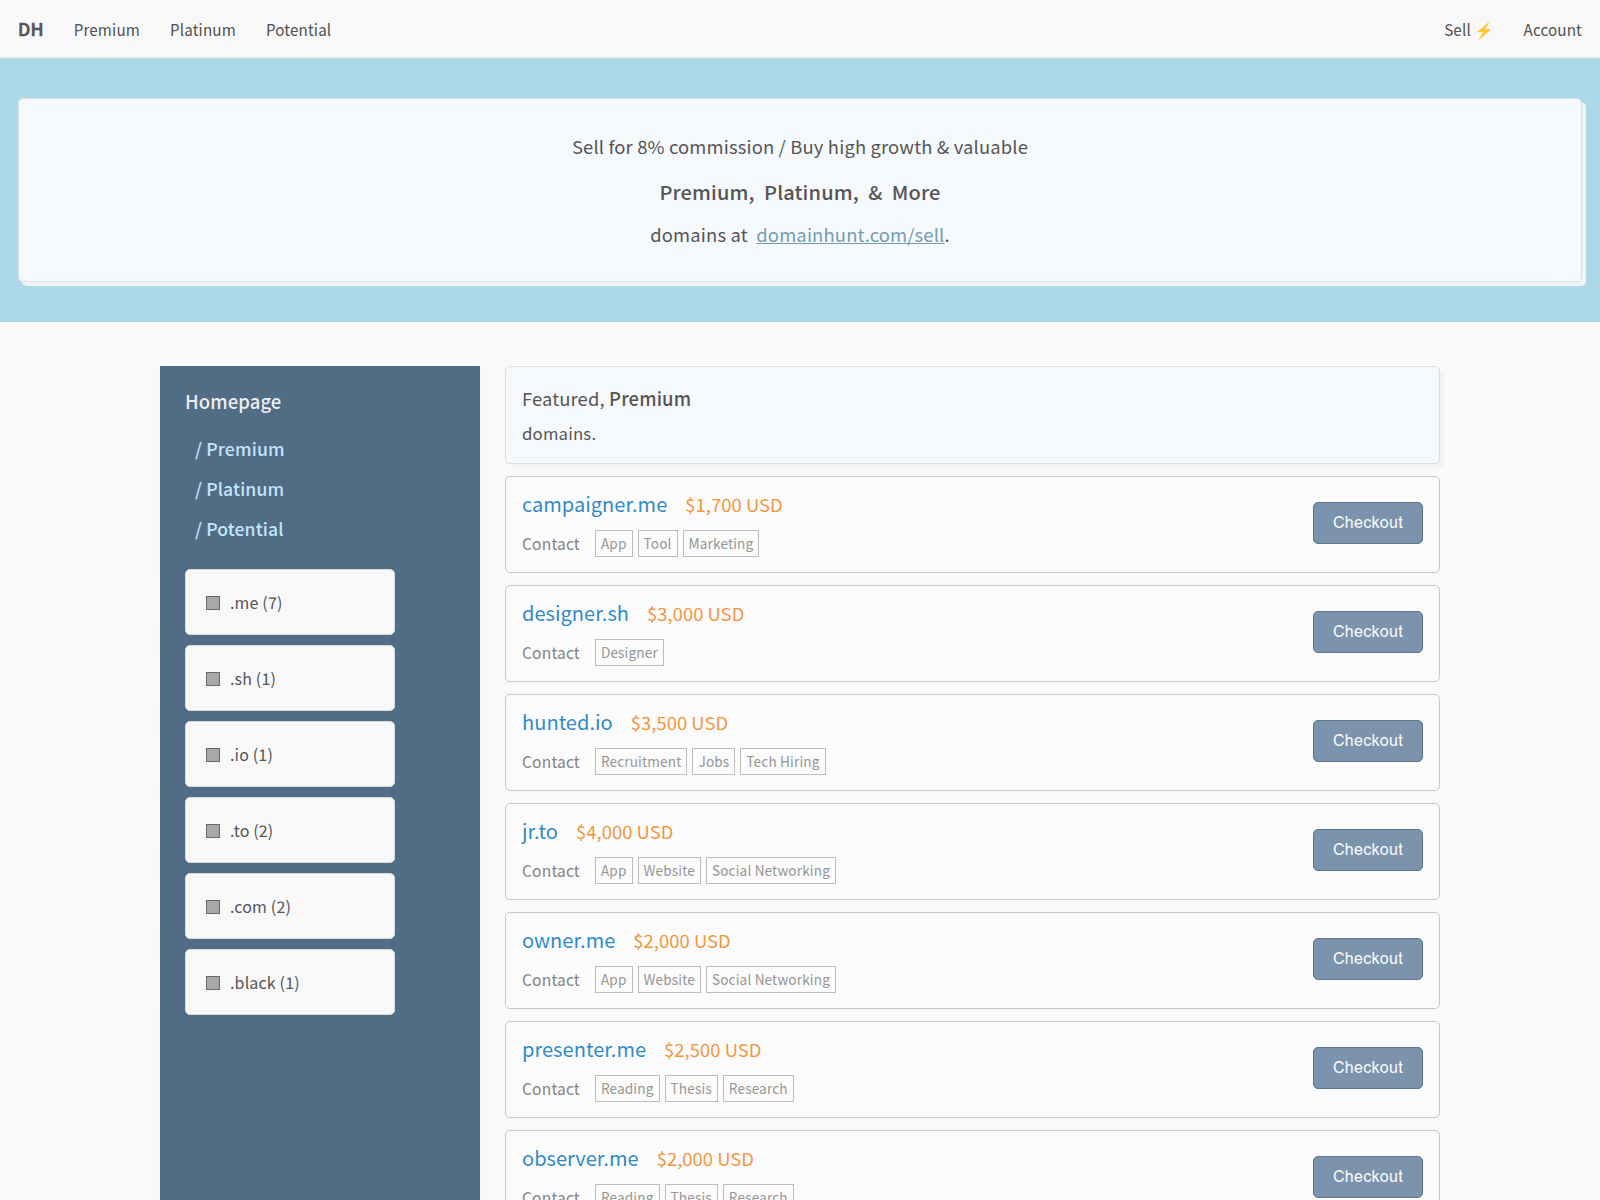Toggle the .io (1) filter checkbox
Viewport: 1600px width, 1200px height.
[213, 755]
